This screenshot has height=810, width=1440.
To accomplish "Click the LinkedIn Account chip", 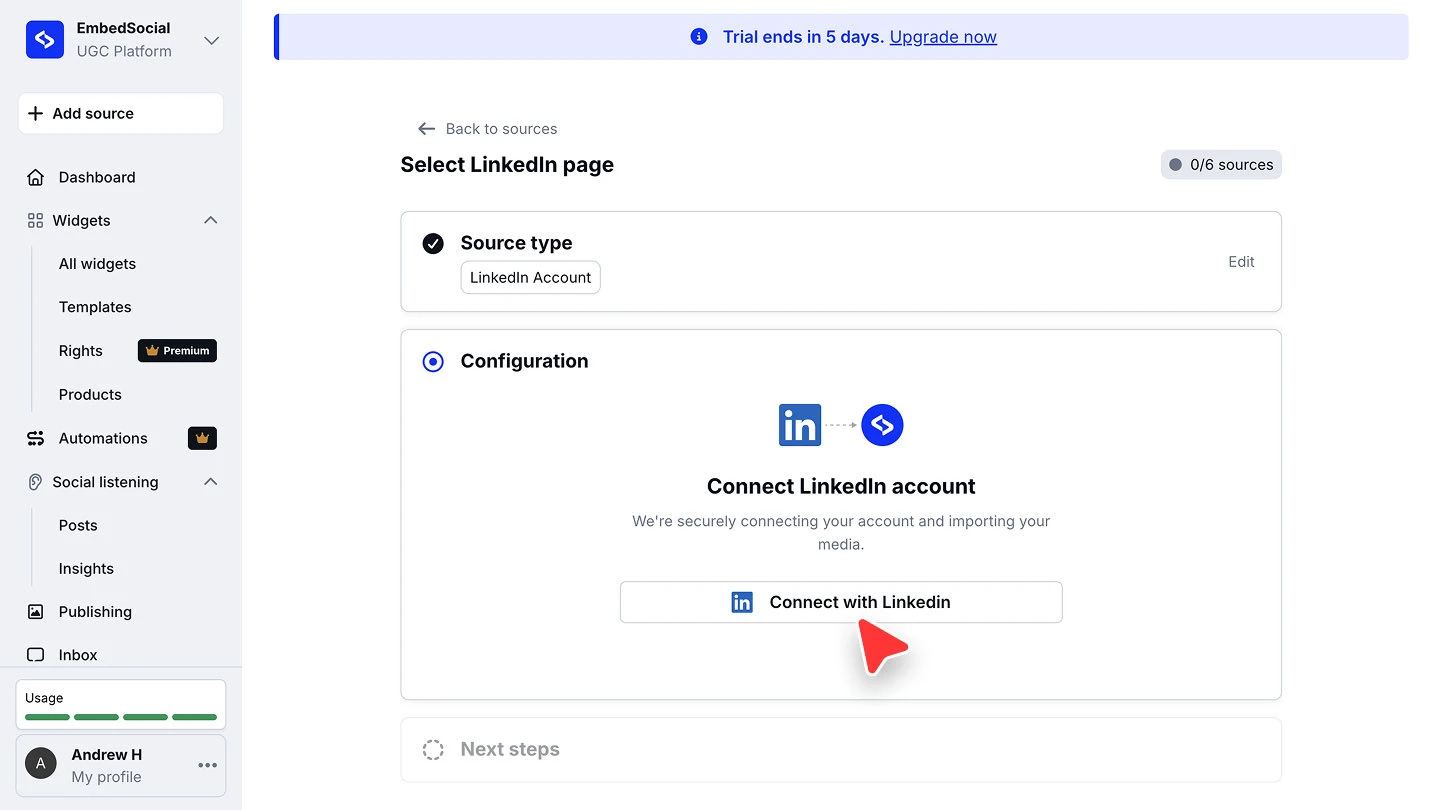I will pos(530,277).
